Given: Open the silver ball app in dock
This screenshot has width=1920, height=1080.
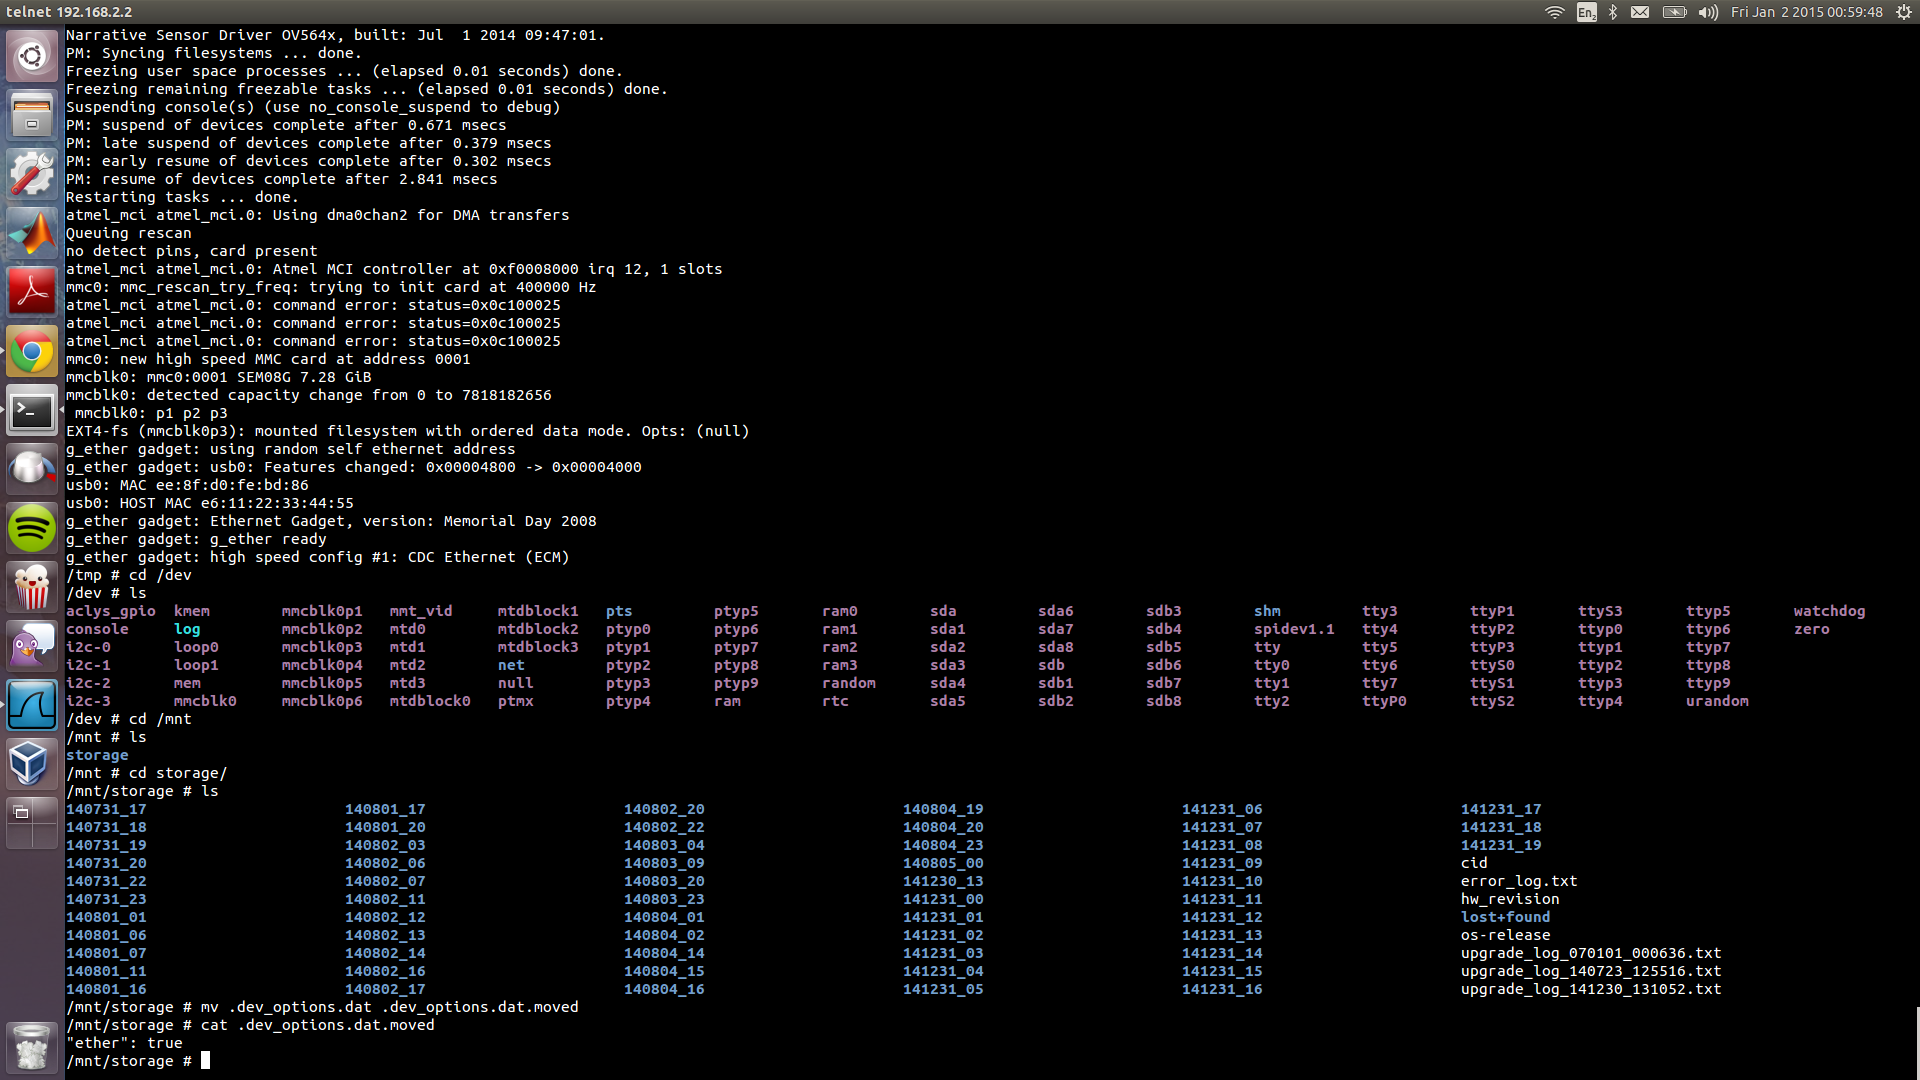Looking at the screenshot, I should (32, 469).
